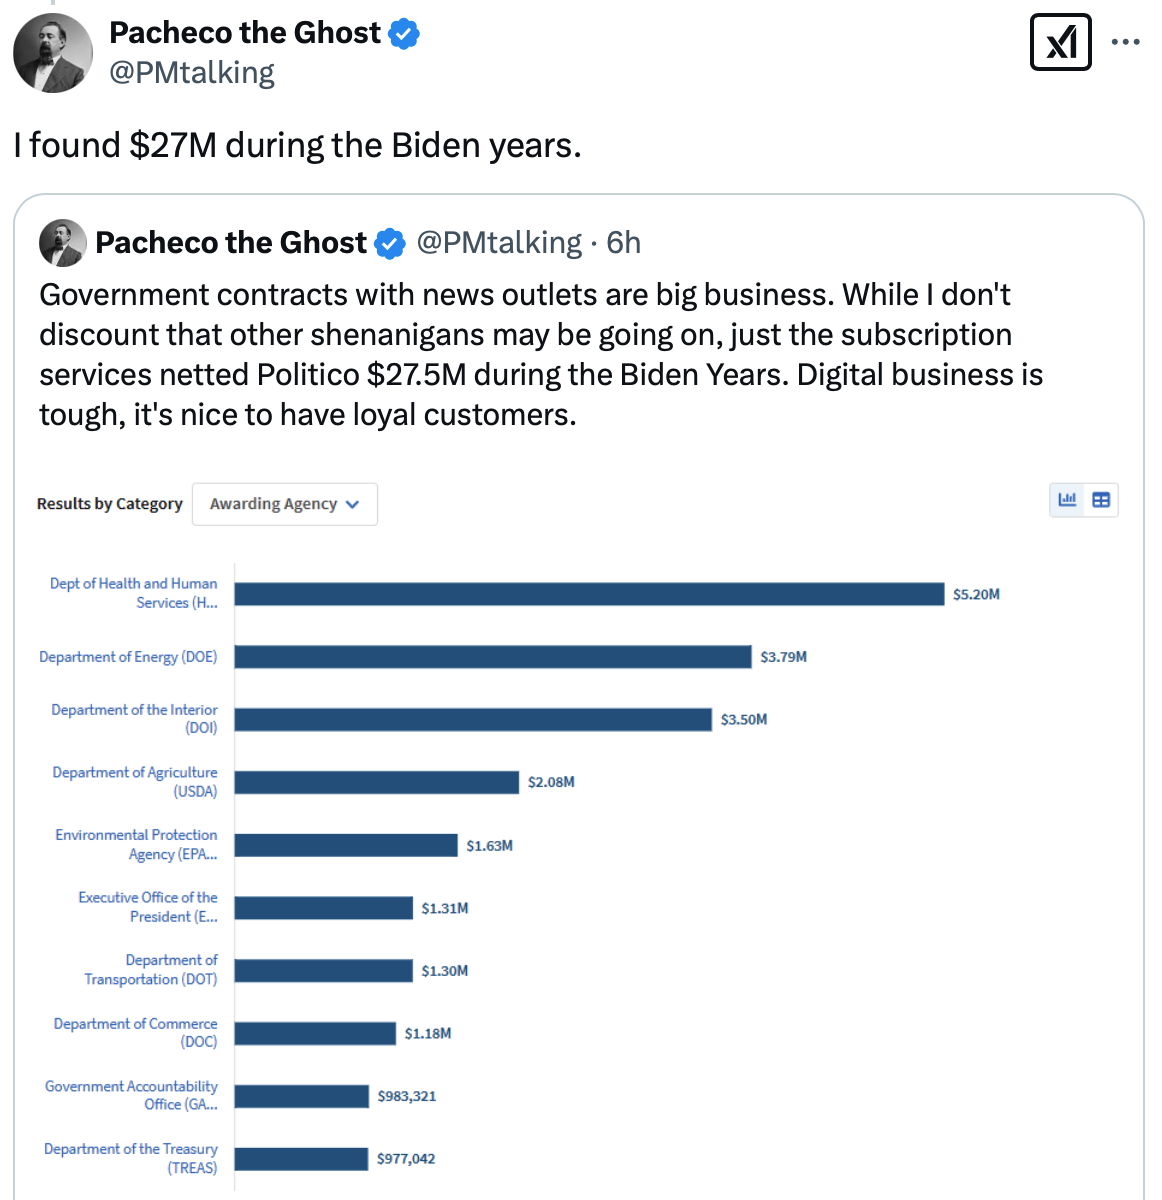Click Pacheco the Ghost name in quoted tweet
1162x1200 pixels.
pos(231,243)
